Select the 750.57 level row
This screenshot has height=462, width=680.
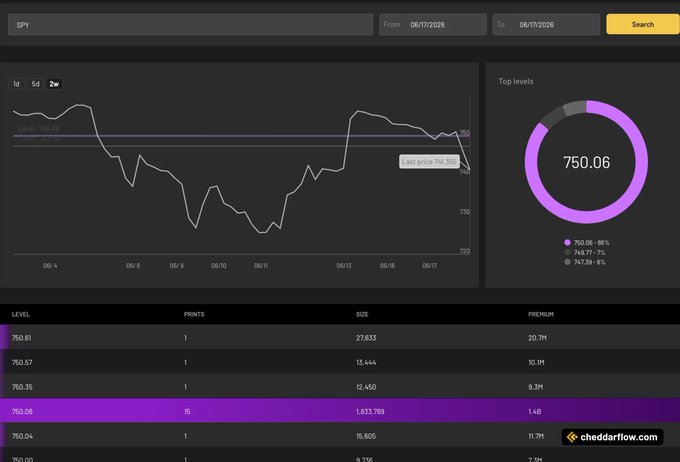(340, 362)
